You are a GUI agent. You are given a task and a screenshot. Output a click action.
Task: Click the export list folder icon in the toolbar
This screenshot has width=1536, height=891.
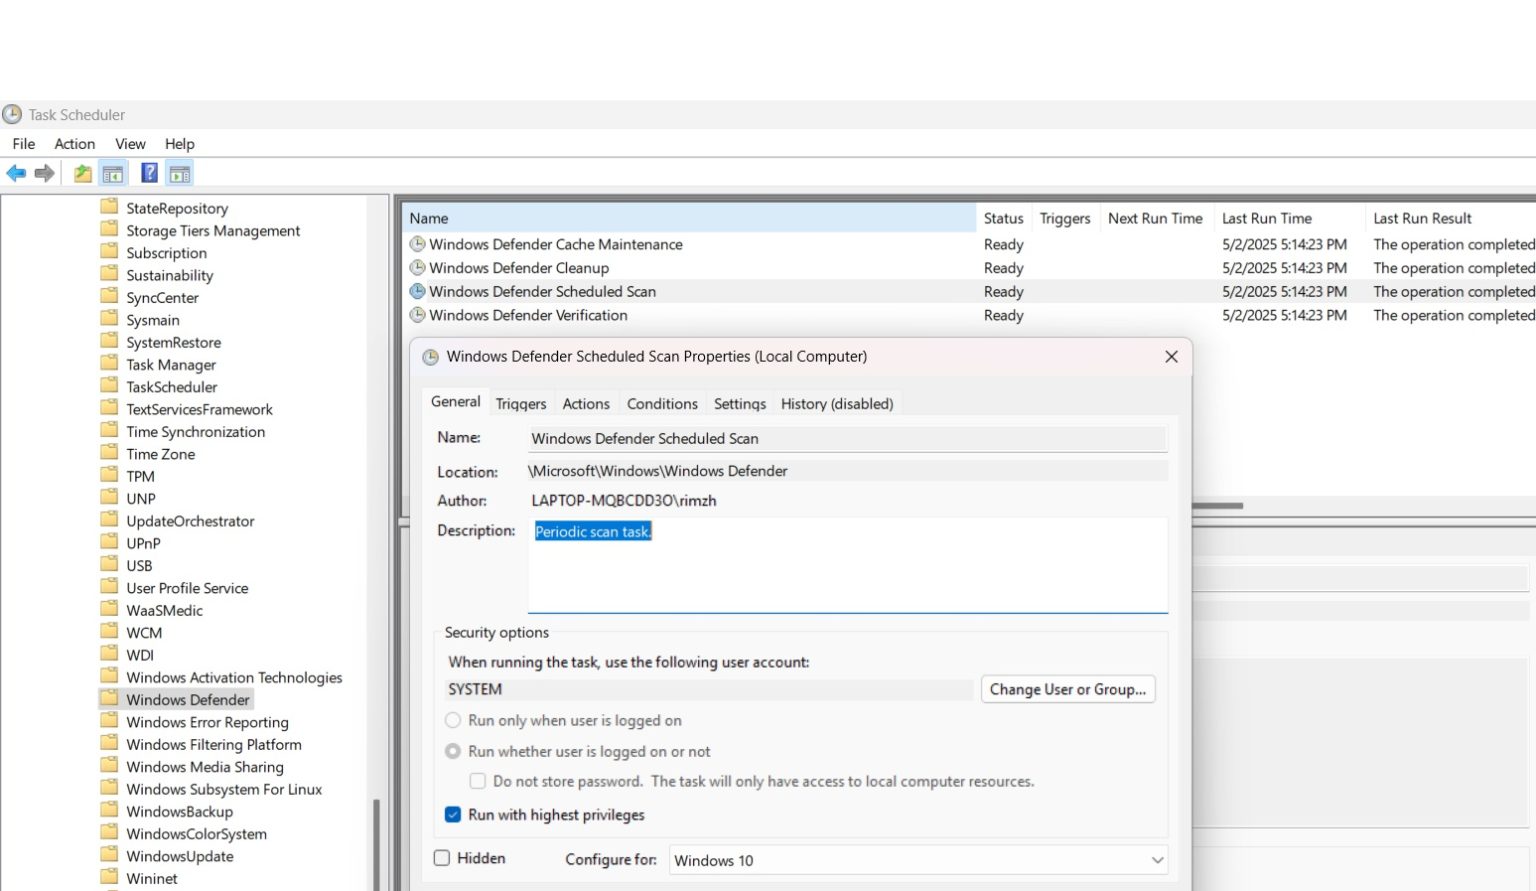82,172
